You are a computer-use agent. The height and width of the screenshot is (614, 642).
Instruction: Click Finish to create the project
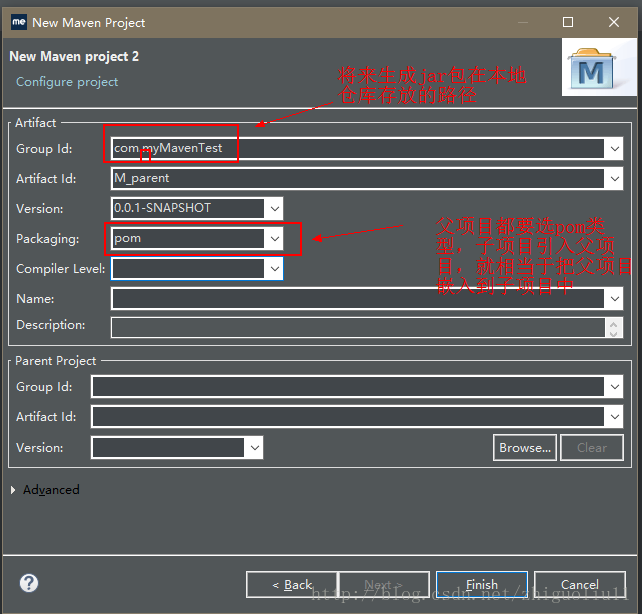click(482, 585)
